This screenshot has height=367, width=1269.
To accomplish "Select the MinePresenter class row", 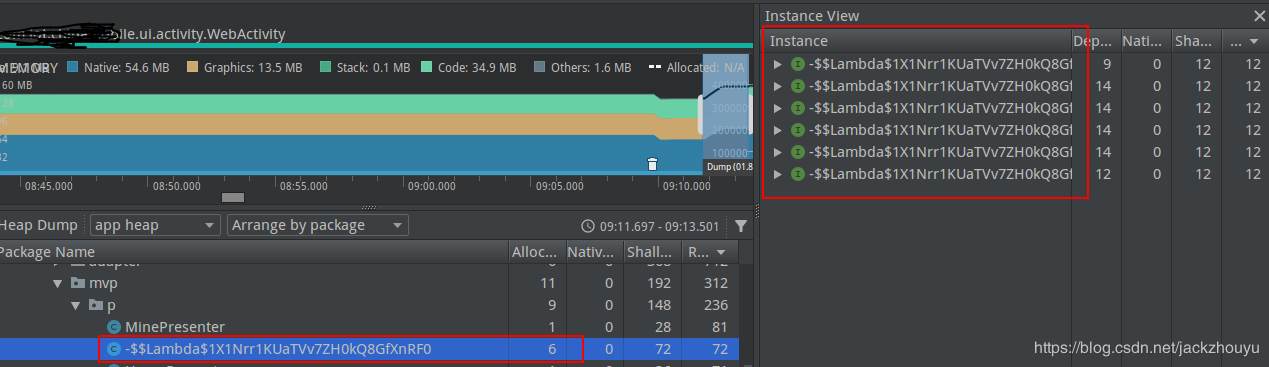I will (370, 327).
